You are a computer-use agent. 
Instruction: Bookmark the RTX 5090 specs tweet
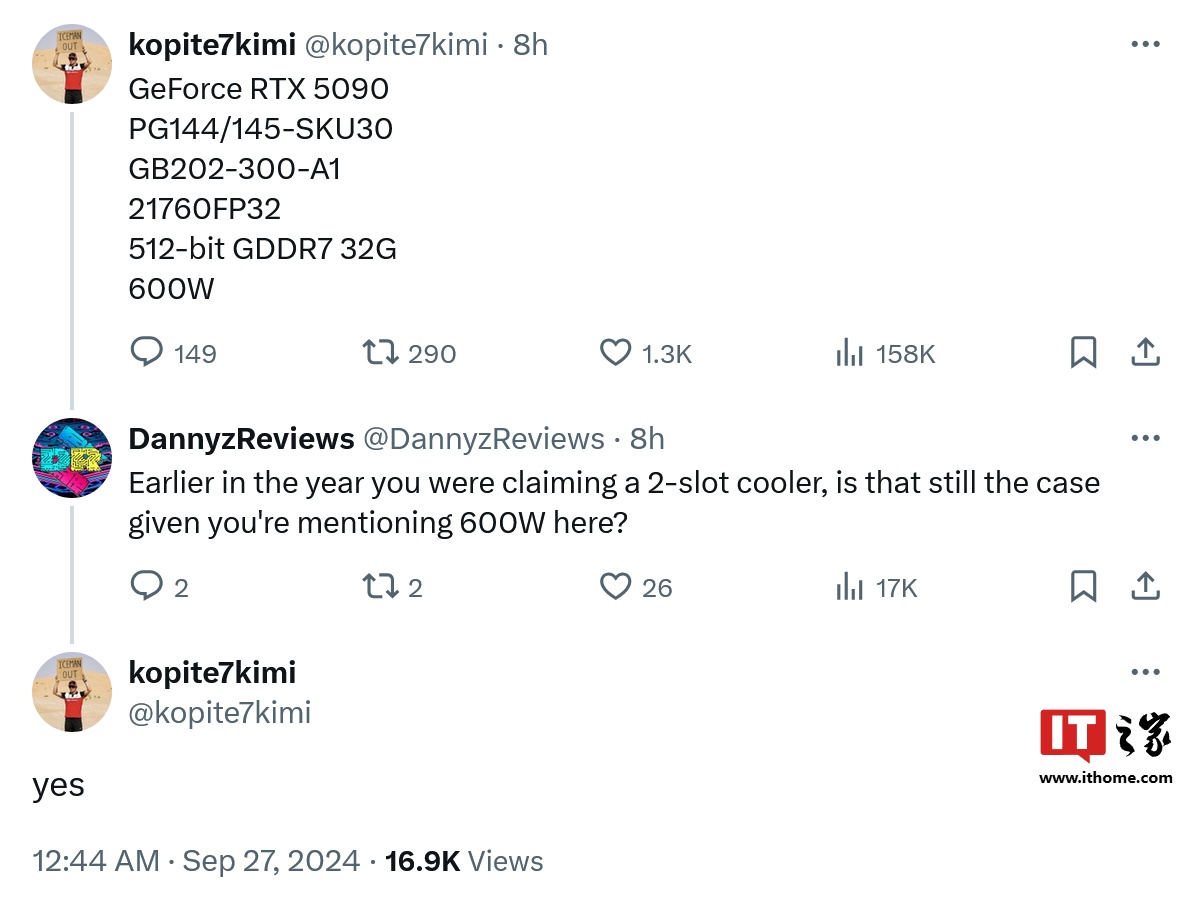coord(1083,352)
